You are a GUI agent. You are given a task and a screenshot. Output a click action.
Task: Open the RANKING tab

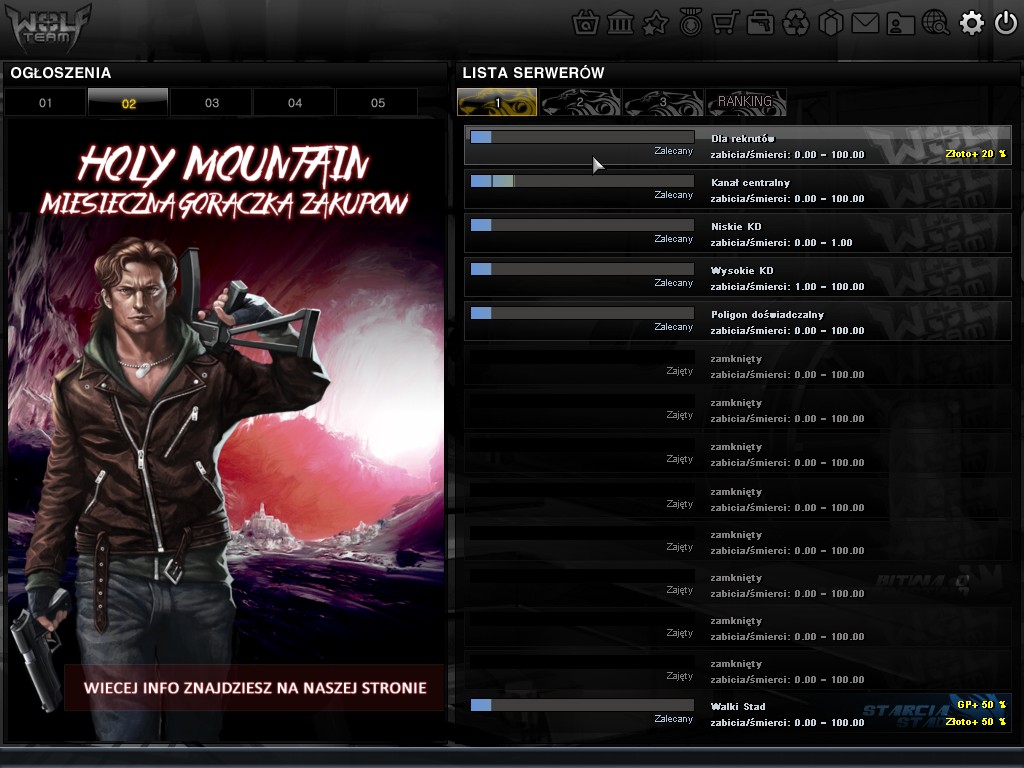click(x=746, y=103)
